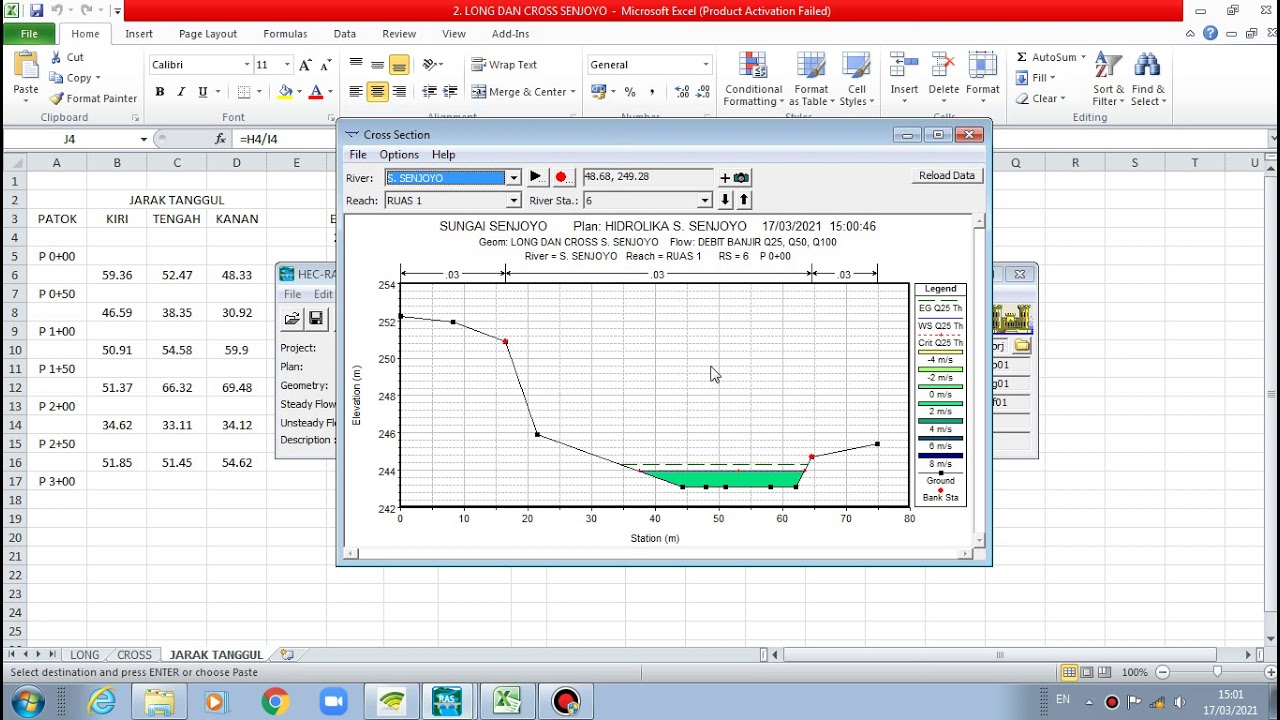Toggle bold formatting

[x=159, y=92]
